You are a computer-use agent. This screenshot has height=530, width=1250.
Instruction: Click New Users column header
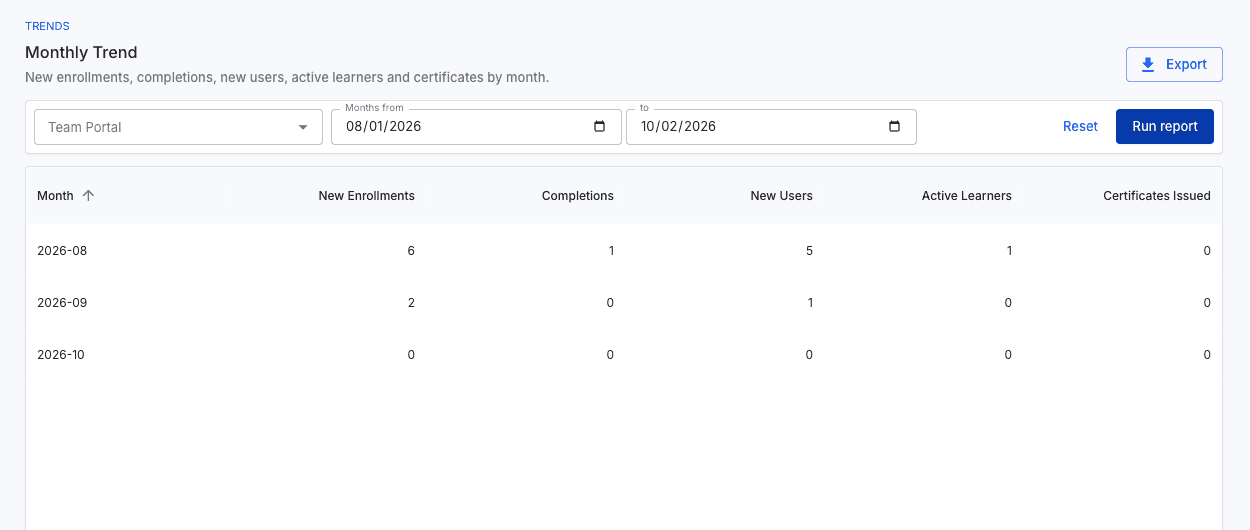tap(781, 196)
